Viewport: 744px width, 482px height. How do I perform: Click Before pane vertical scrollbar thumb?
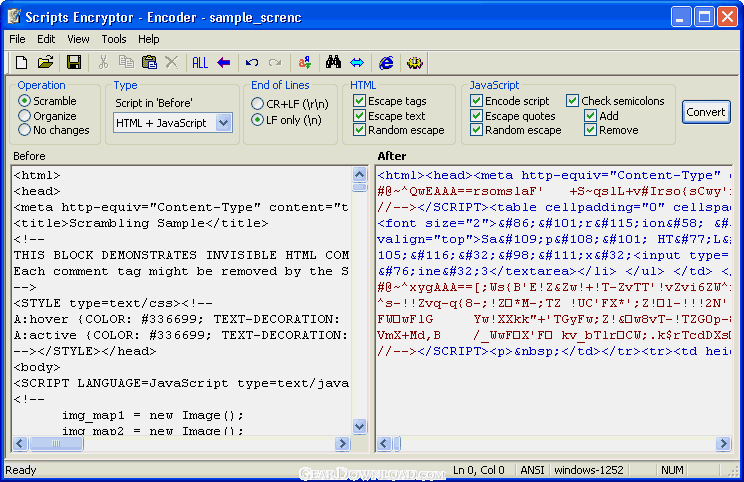[x=360, y=187]
